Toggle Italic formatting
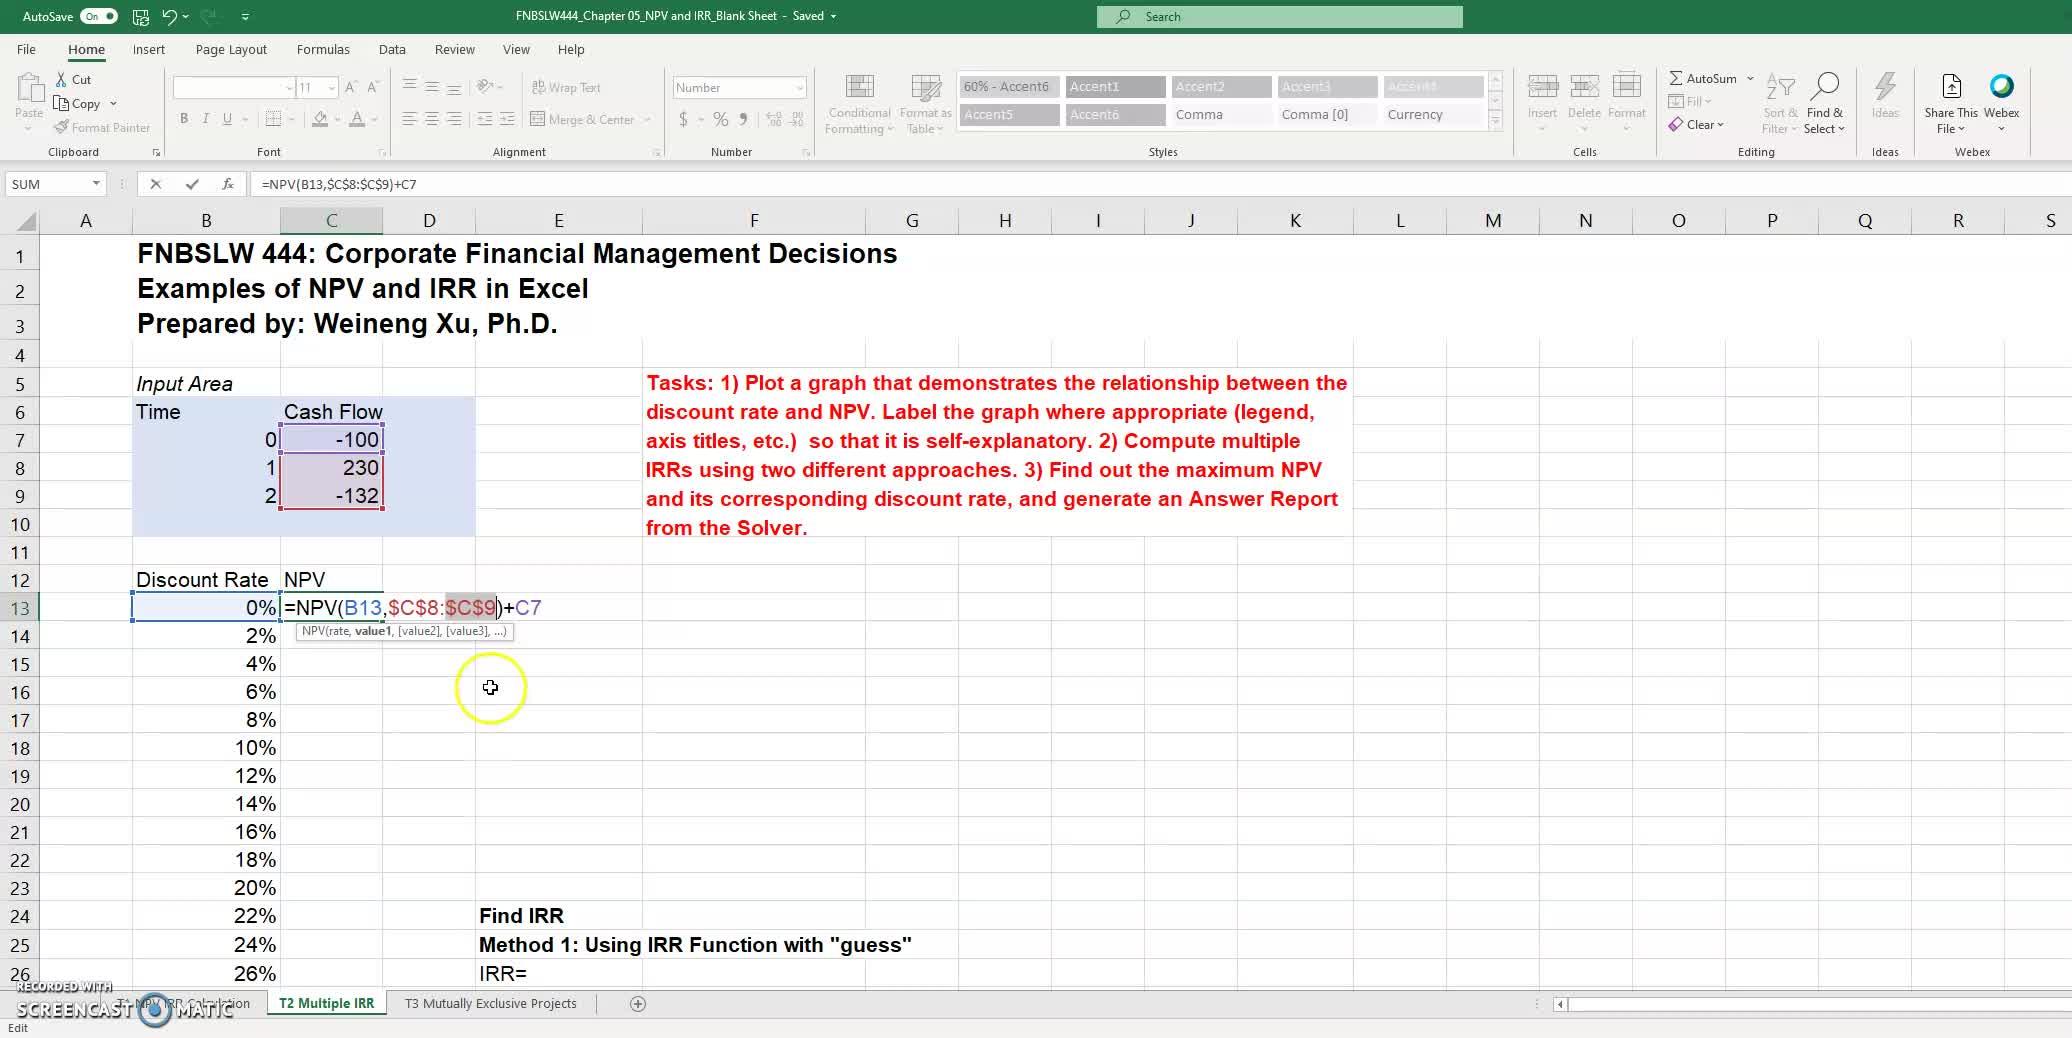 206,119
